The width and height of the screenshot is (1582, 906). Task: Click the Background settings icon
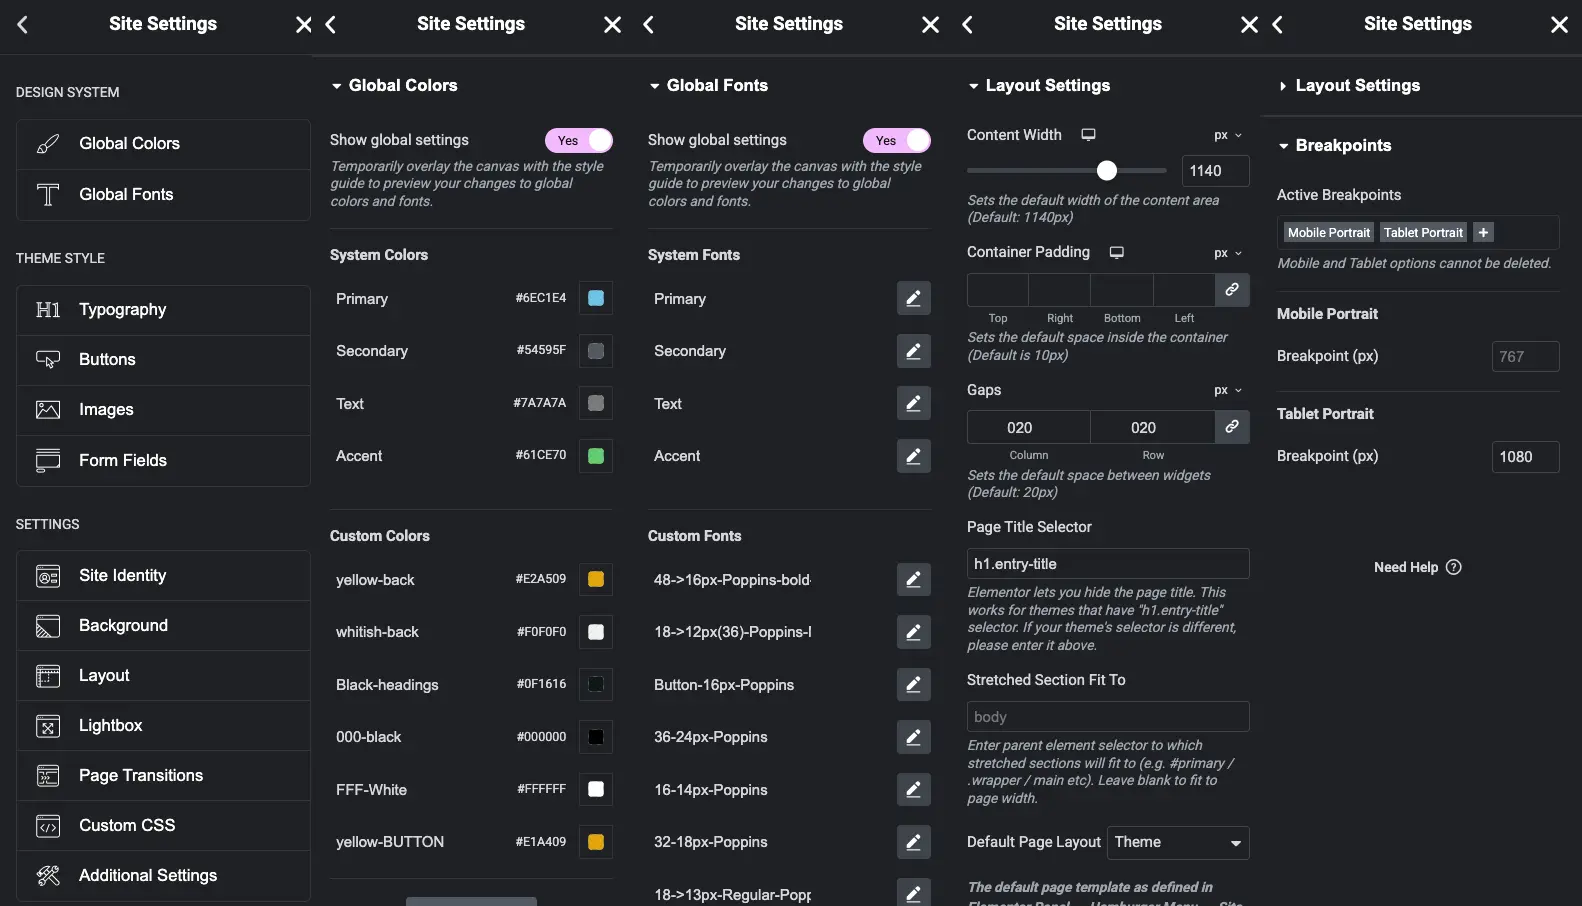48,626
